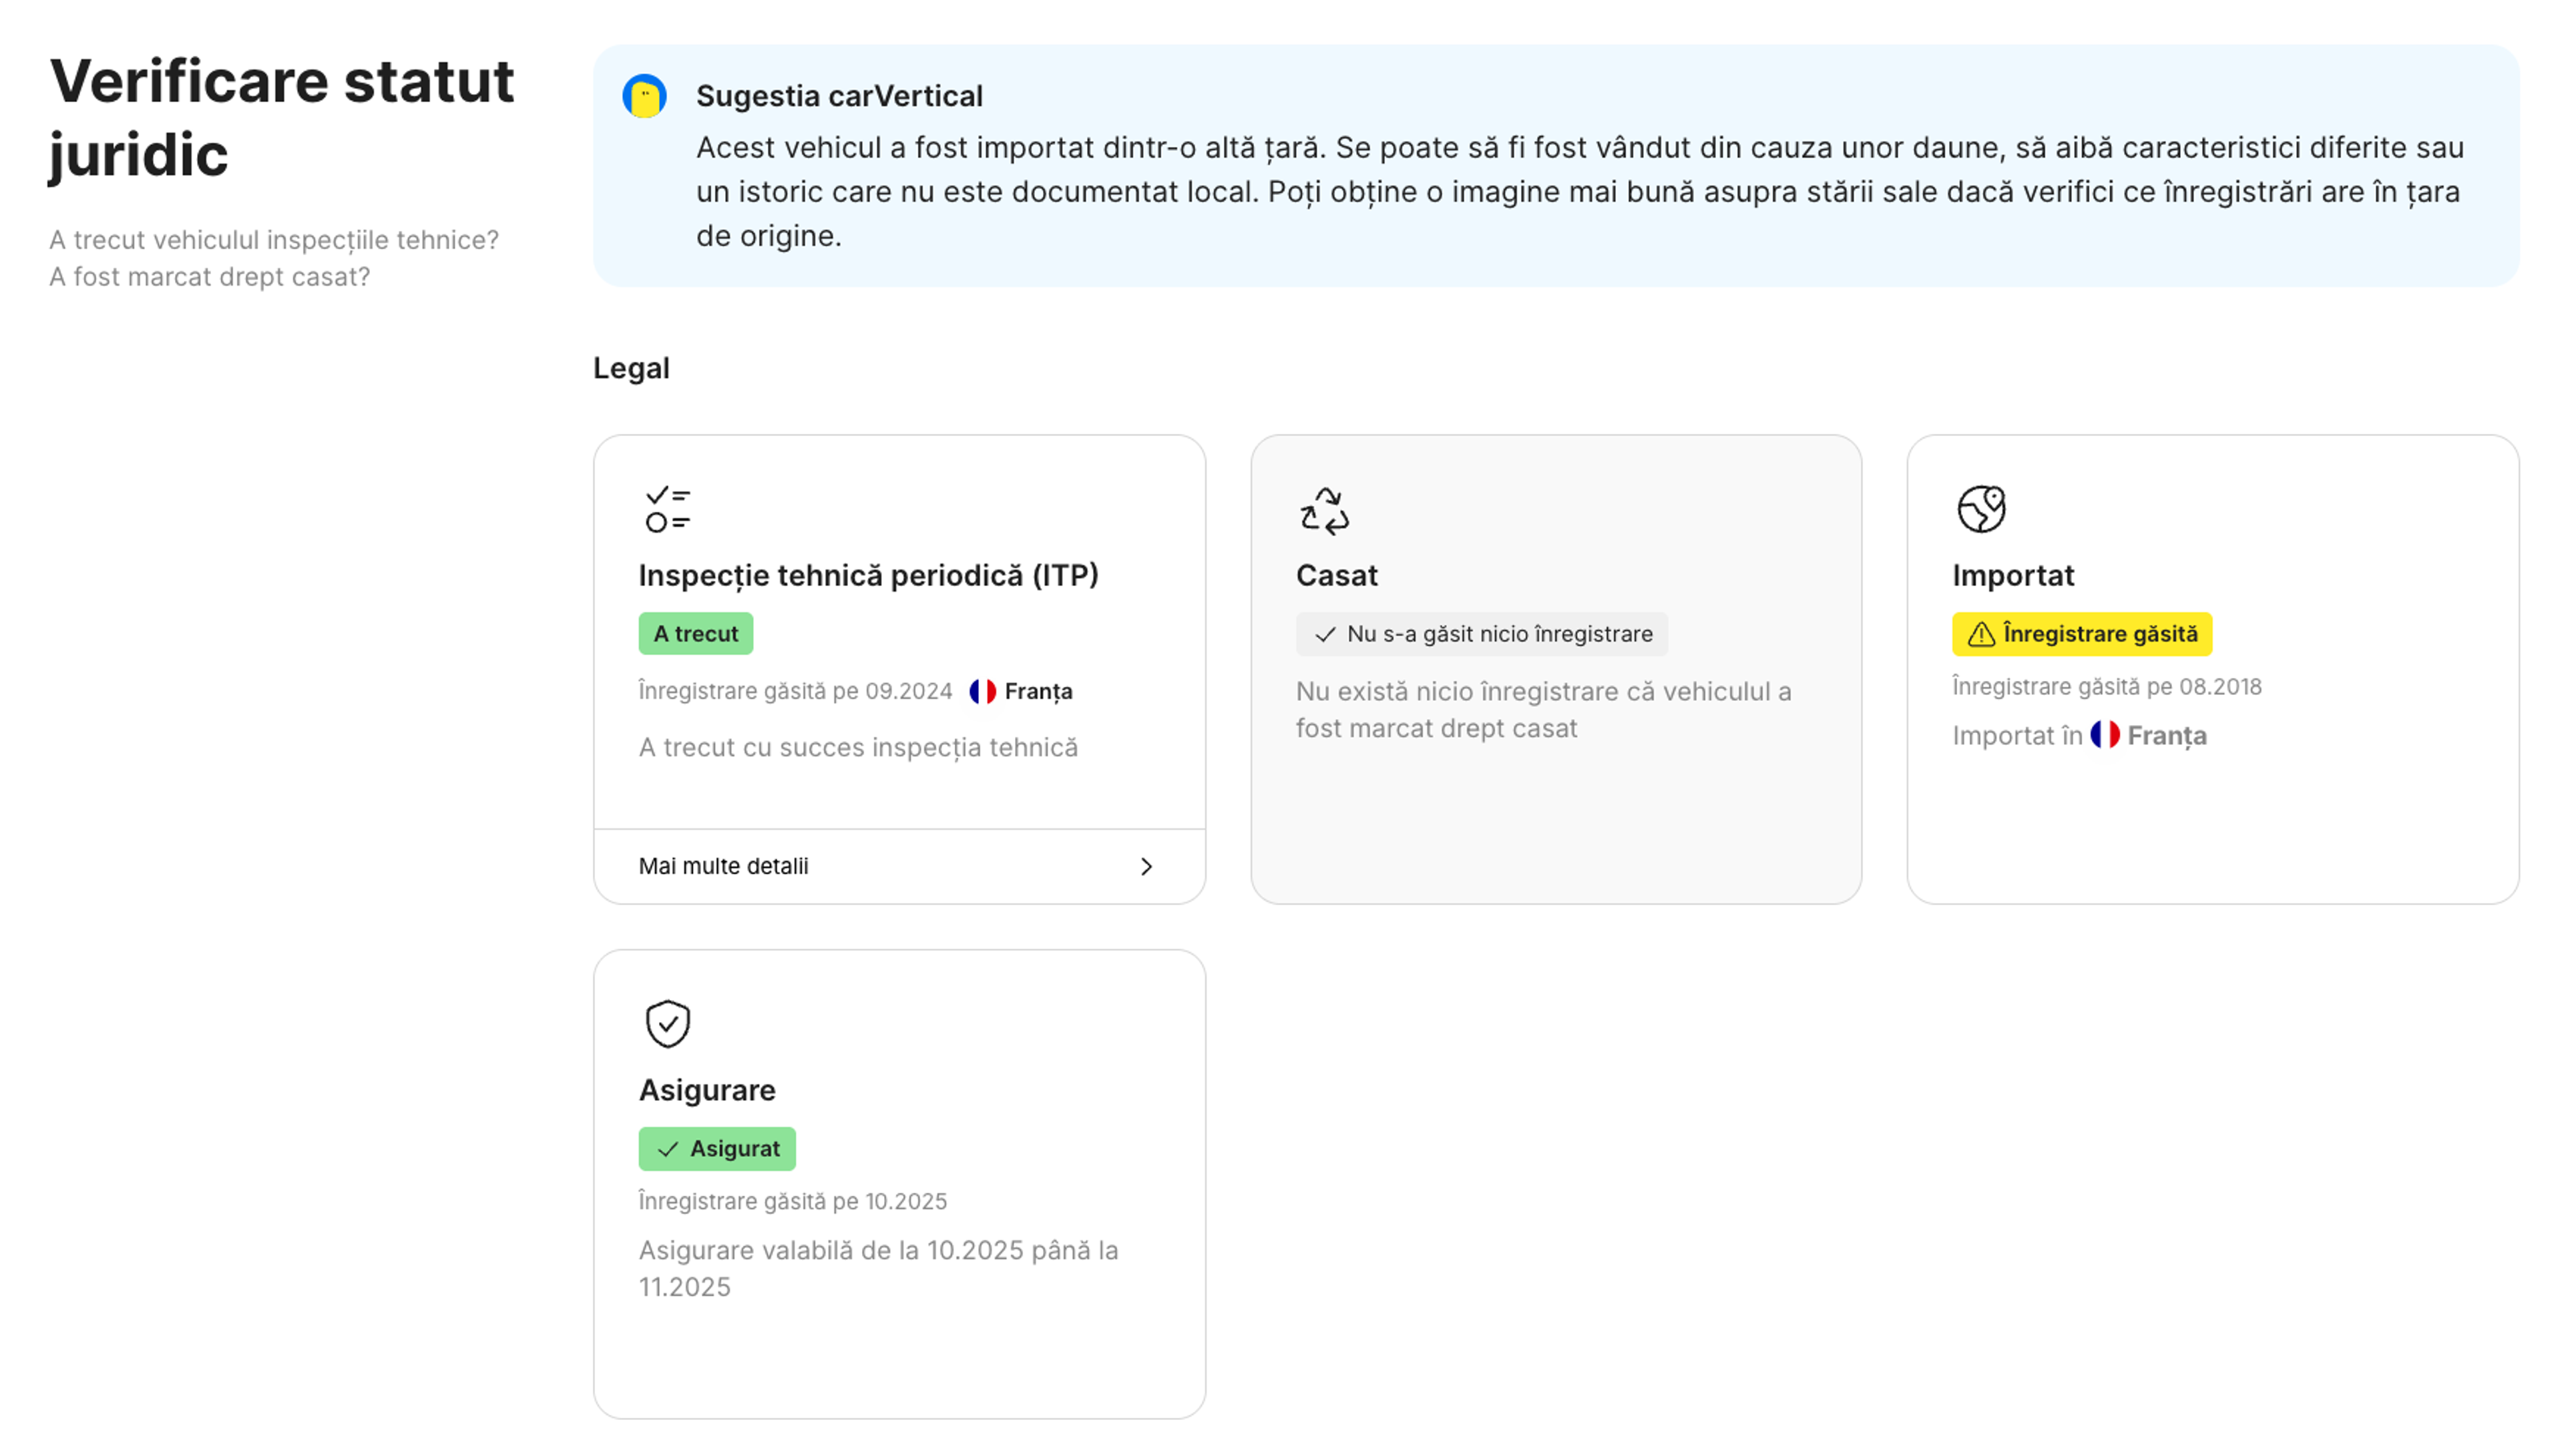Click the Asigurare card heading
The height and width of the screenshot is (1456, 2564).
pyautogui.click(x=707, y=1090)
